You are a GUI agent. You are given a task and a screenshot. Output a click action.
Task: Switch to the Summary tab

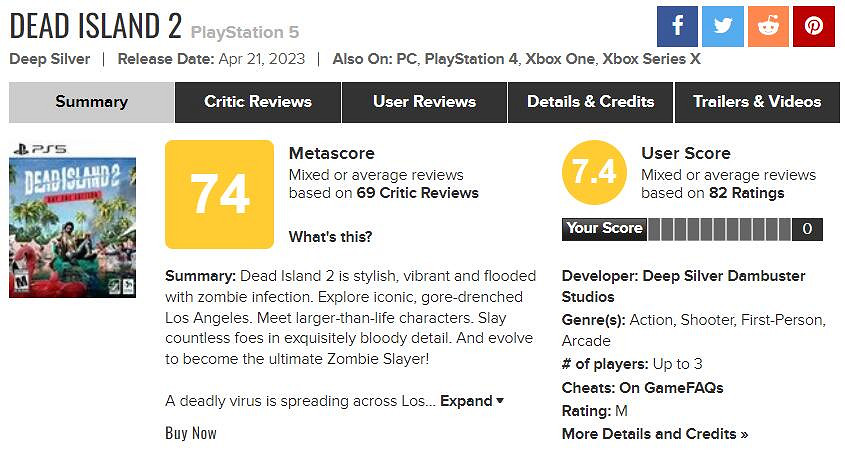pos(91,102)
